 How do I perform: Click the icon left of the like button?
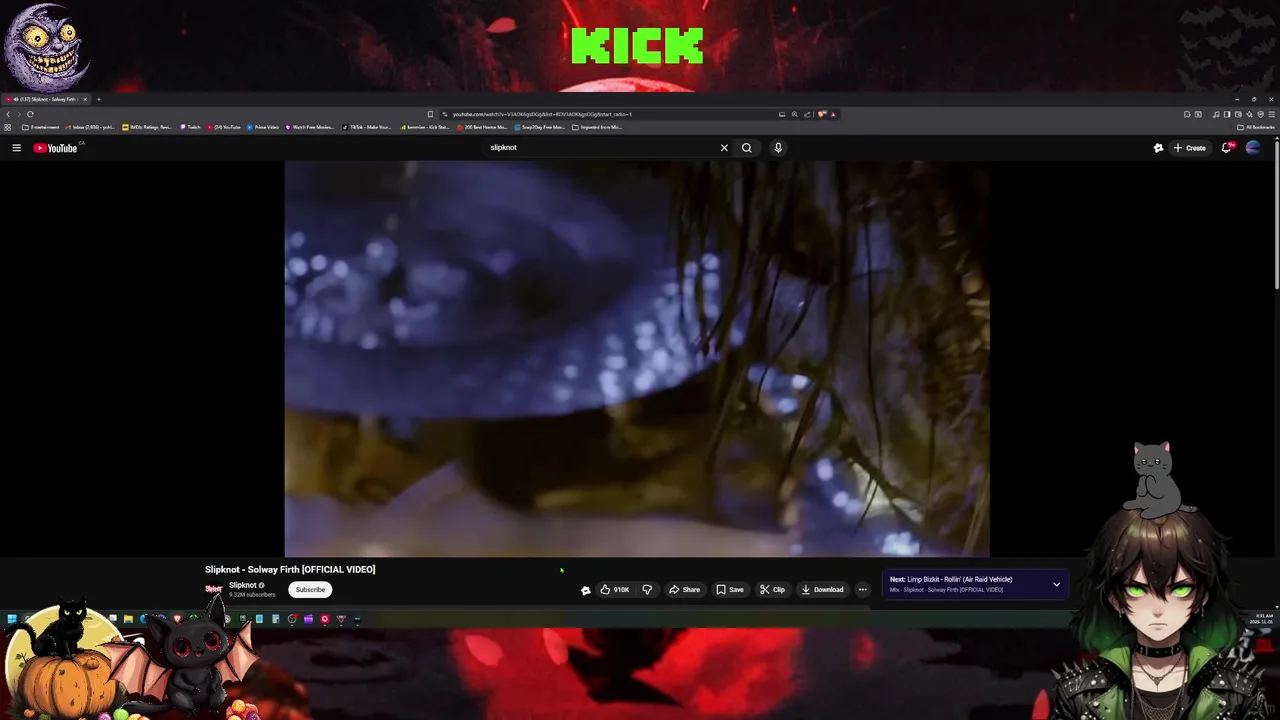coord(585,590)
